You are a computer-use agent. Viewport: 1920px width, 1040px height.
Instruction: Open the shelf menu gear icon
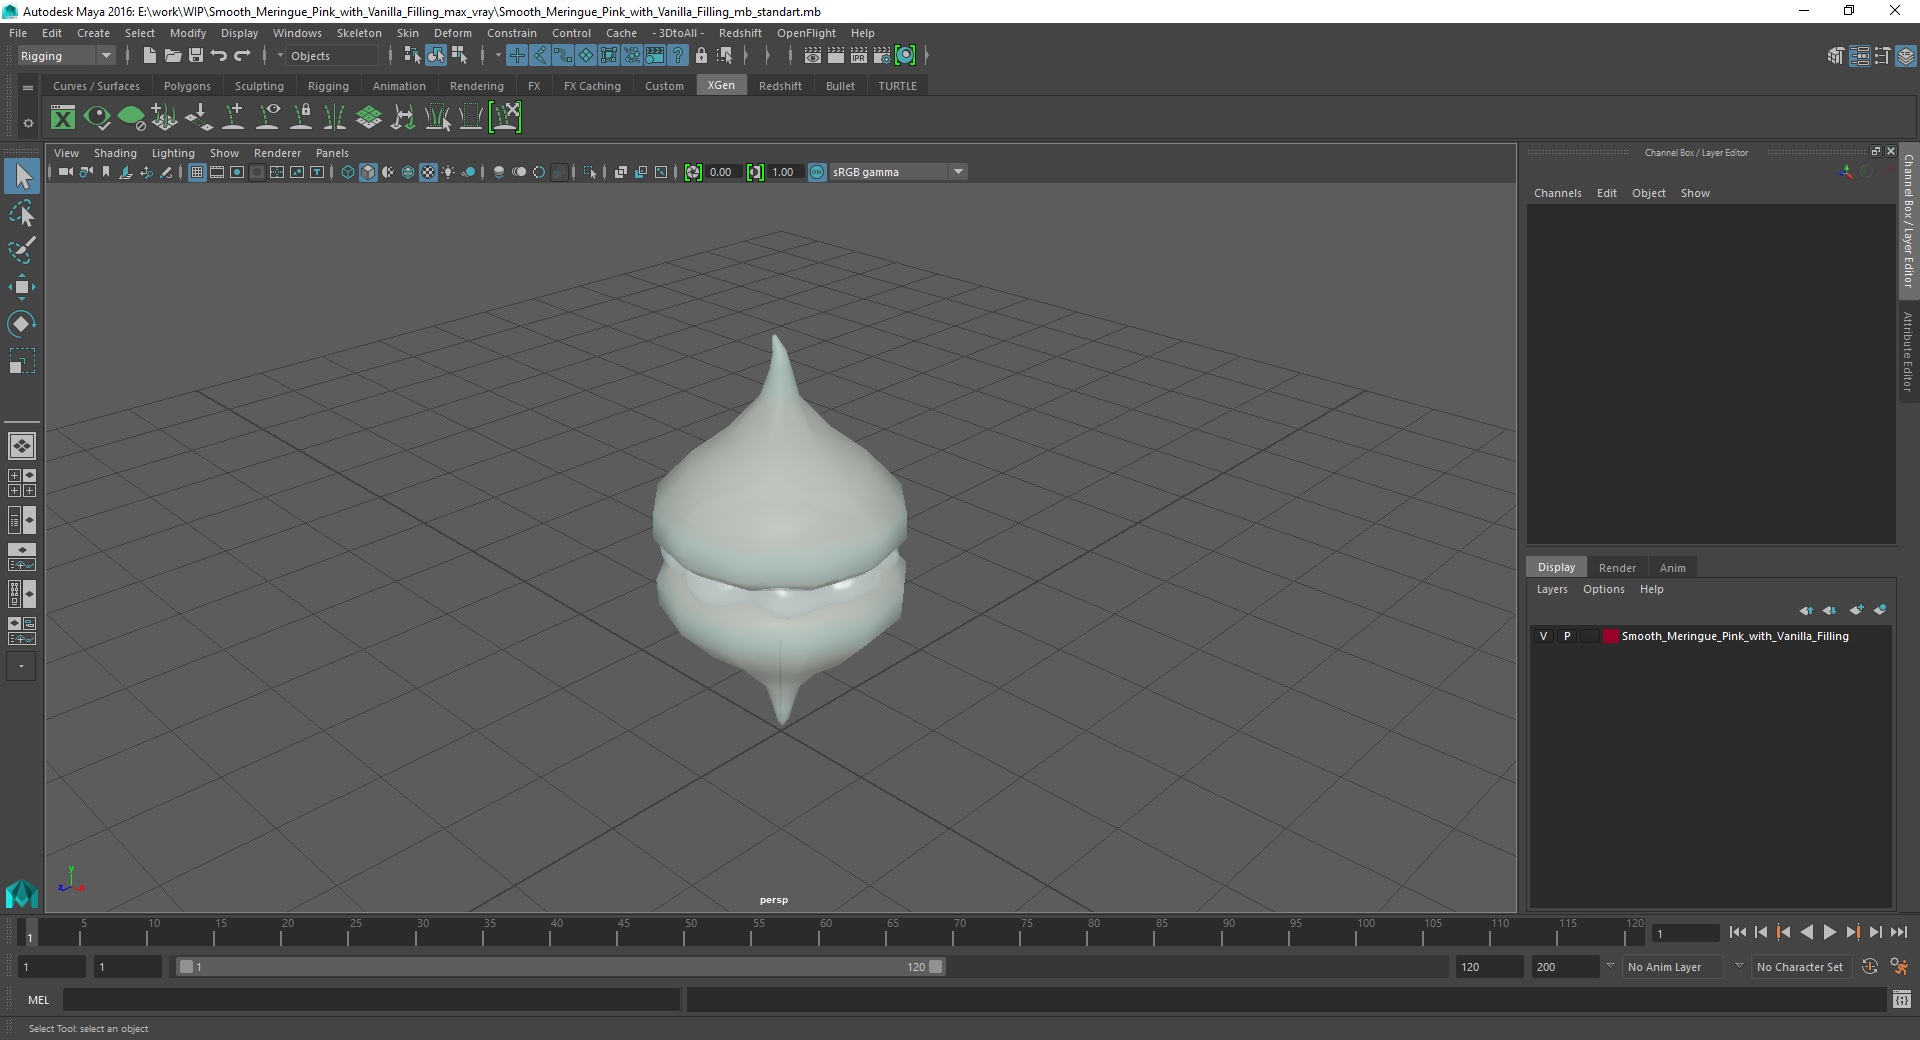pyautogui.click(x=28, y=123)
